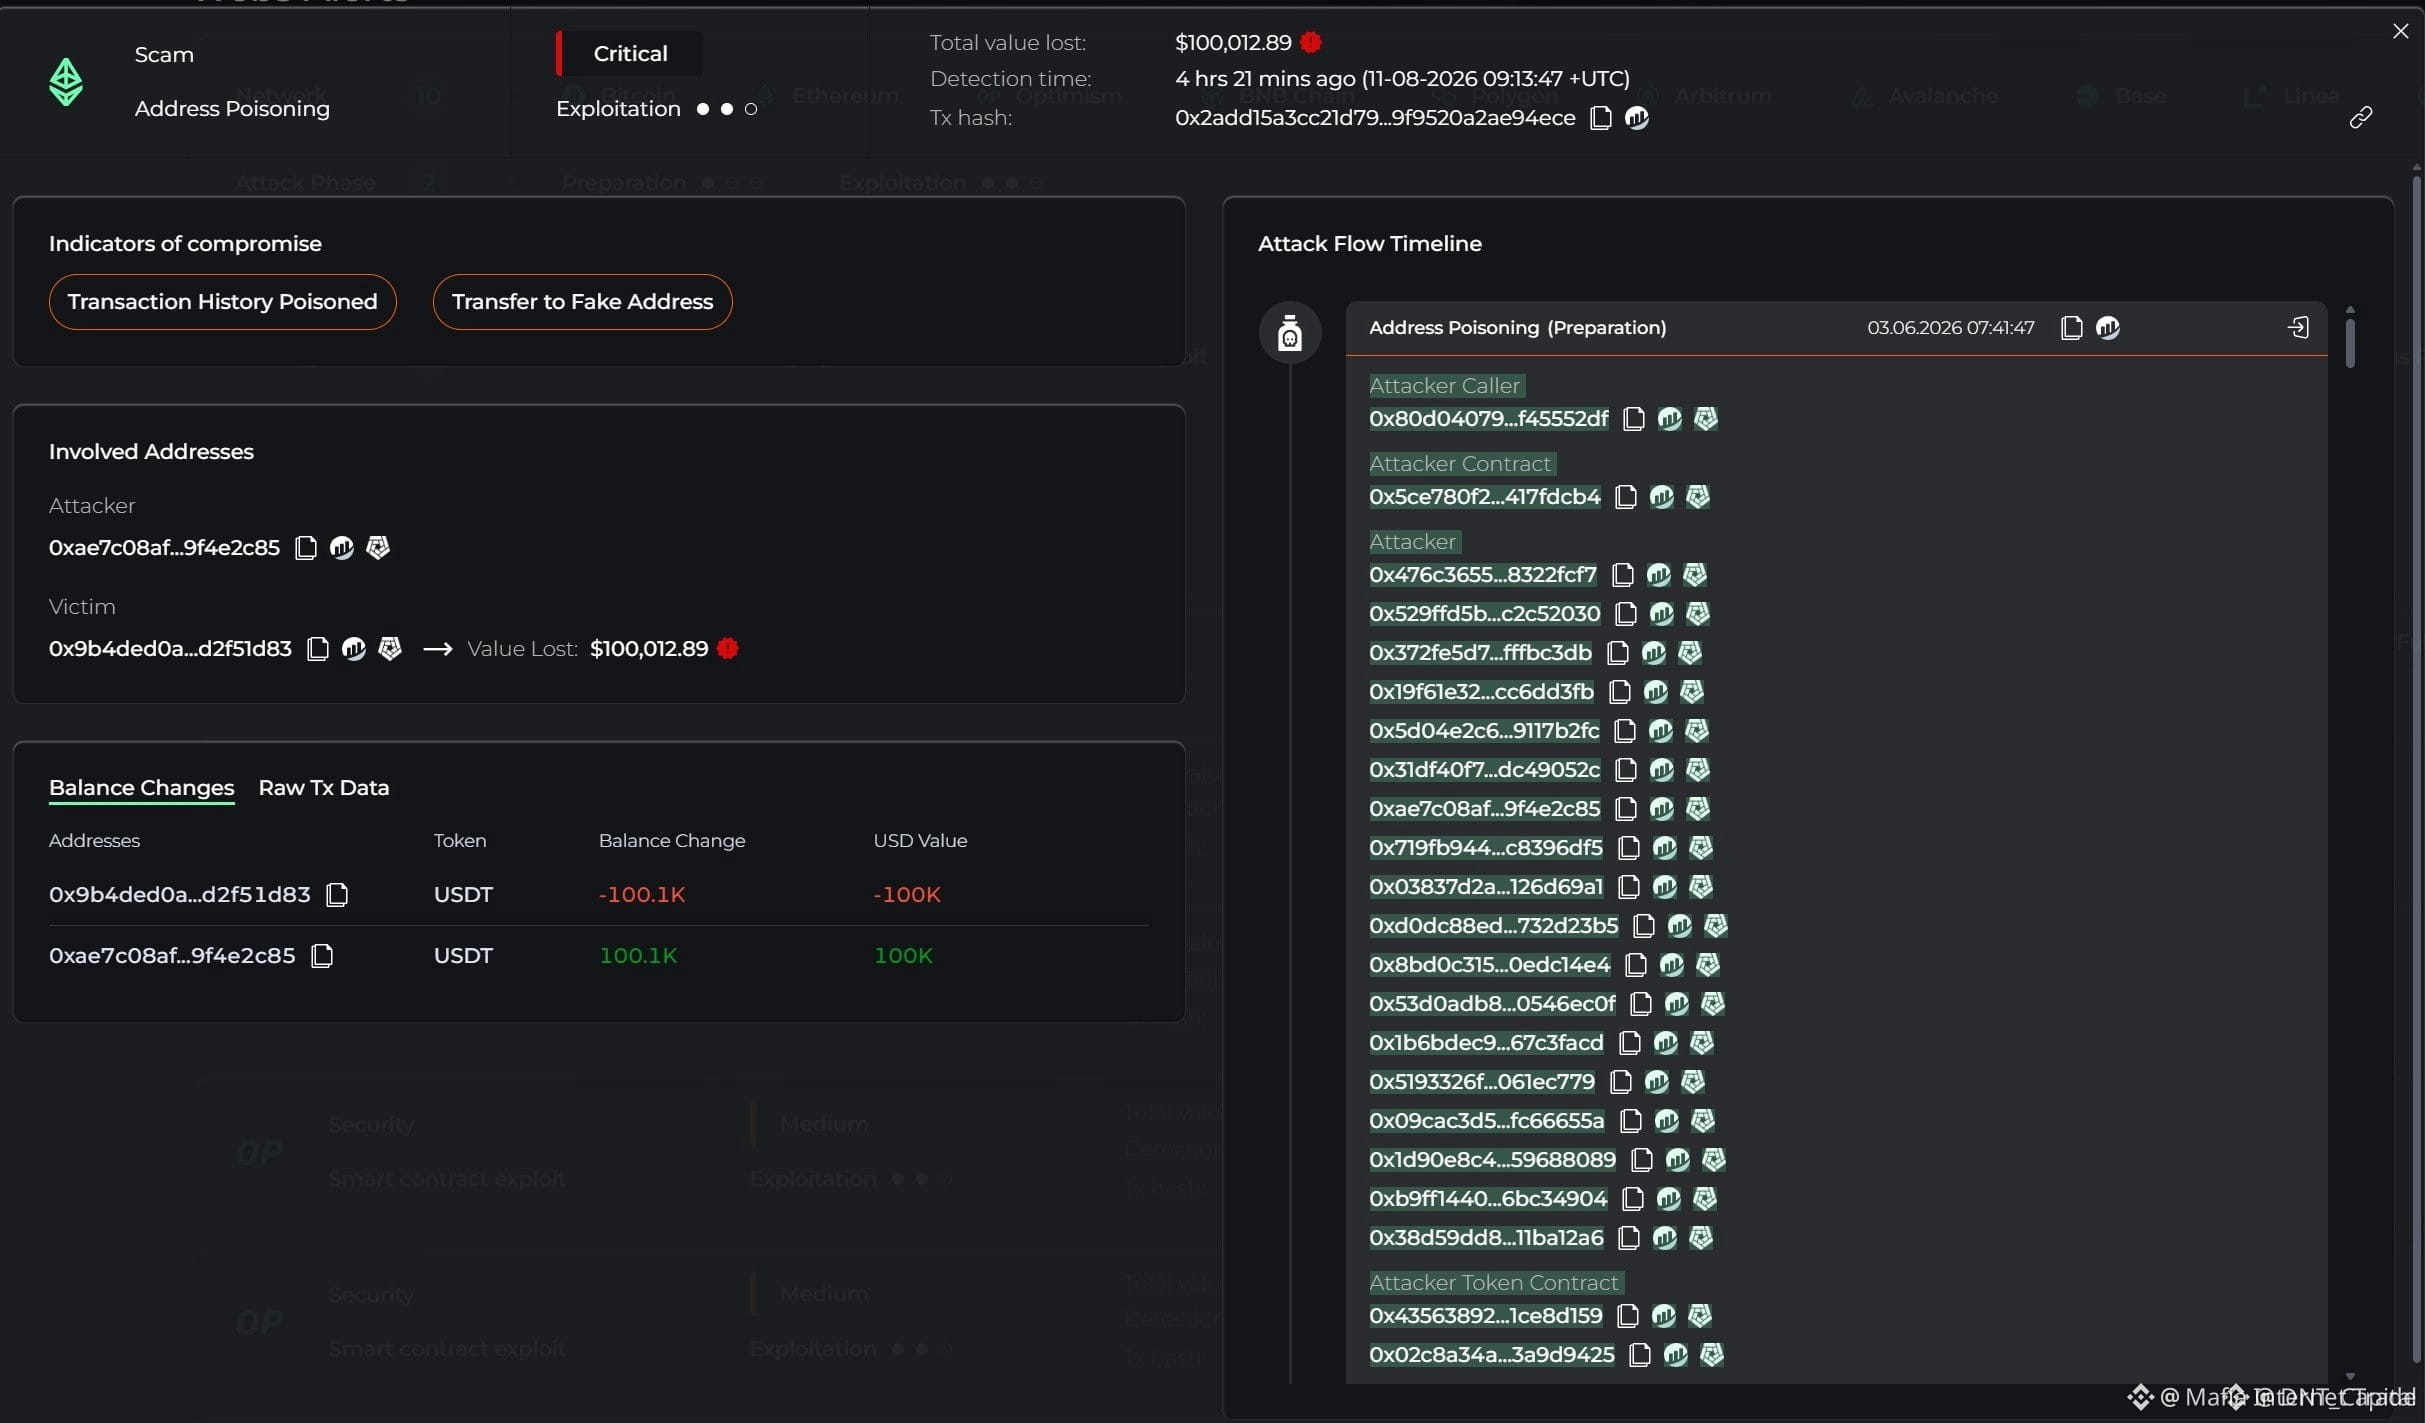
Task: Click the timeline scrollbar down arrow
Action: [2350, 1376]
